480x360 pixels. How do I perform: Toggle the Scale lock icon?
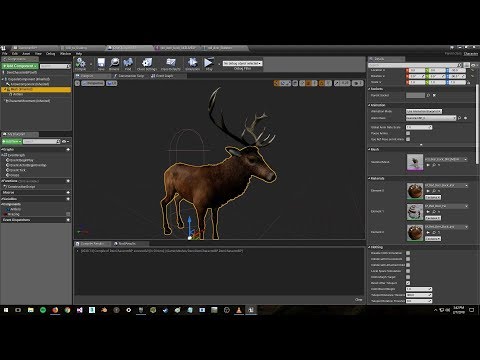pyautogui.click(x=469, y=82)
